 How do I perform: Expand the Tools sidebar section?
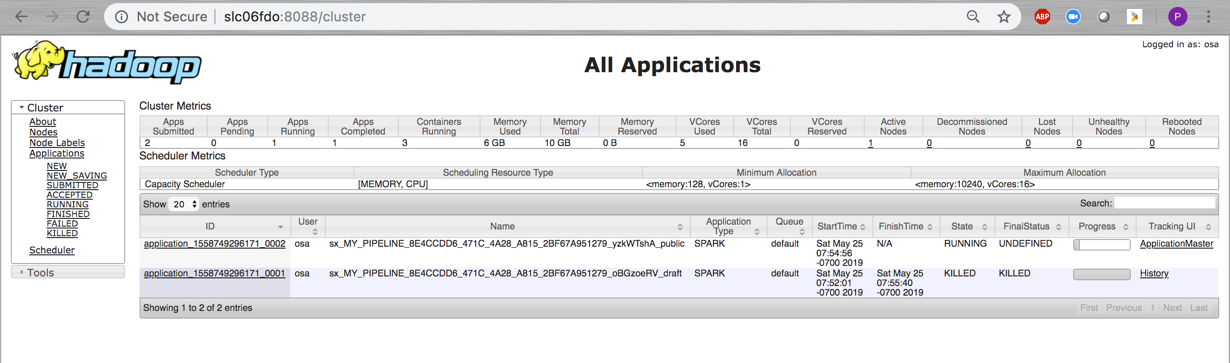[68, 272]
